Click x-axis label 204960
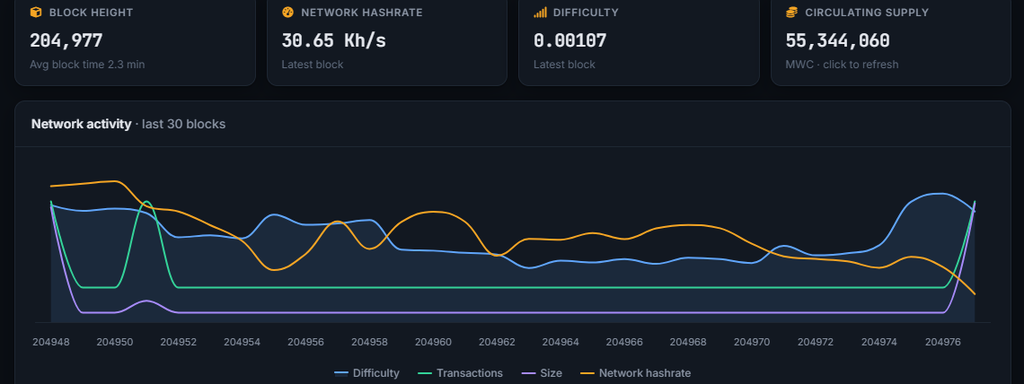1024x384 pixels. click(x=433, y=342)
